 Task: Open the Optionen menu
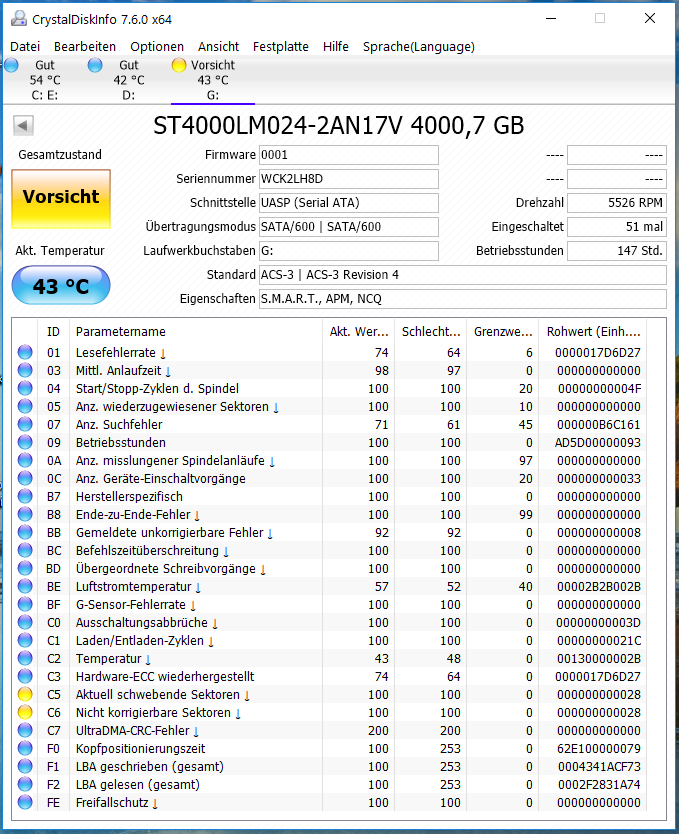tap(157, 47)
